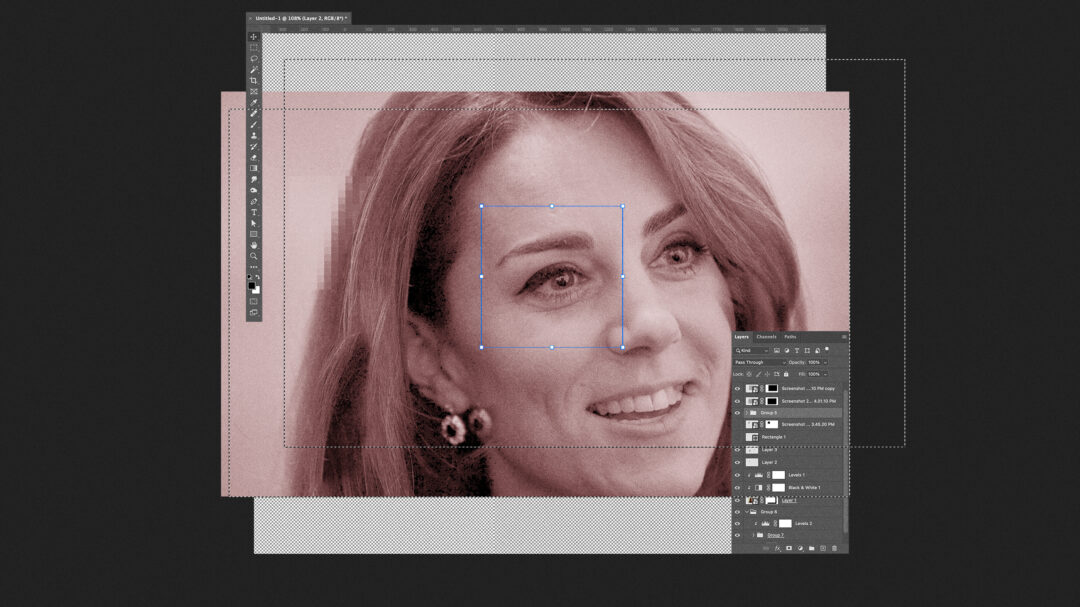Choose the Crop tool
Viewport: 1080px width, 607px height.
pyautogui.click(x=254, y=81)
